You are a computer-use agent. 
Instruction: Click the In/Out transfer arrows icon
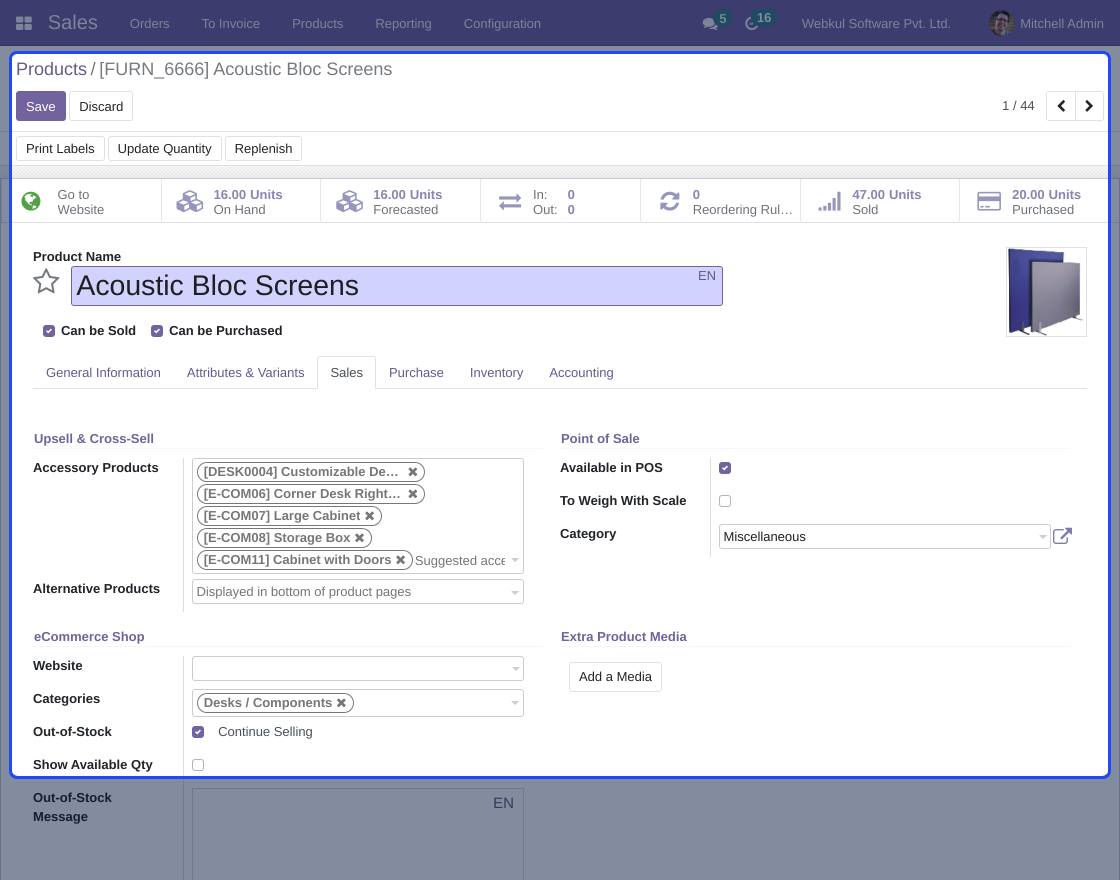click(x=509, y=202)
